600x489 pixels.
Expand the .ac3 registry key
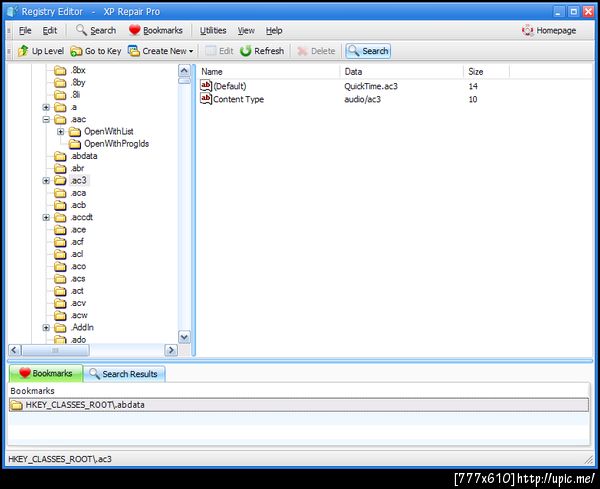click(46, 181)
